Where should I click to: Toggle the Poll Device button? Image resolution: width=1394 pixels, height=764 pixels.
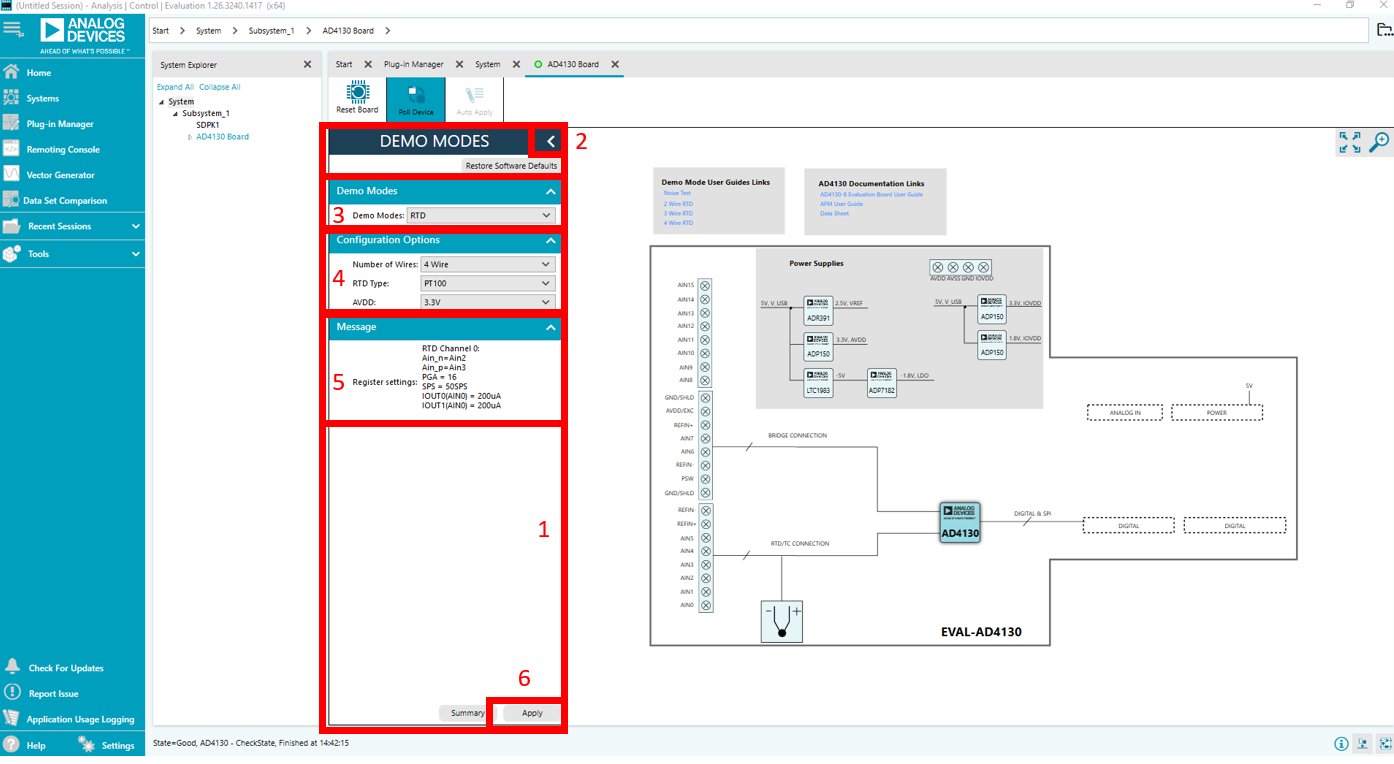[416, 99]
